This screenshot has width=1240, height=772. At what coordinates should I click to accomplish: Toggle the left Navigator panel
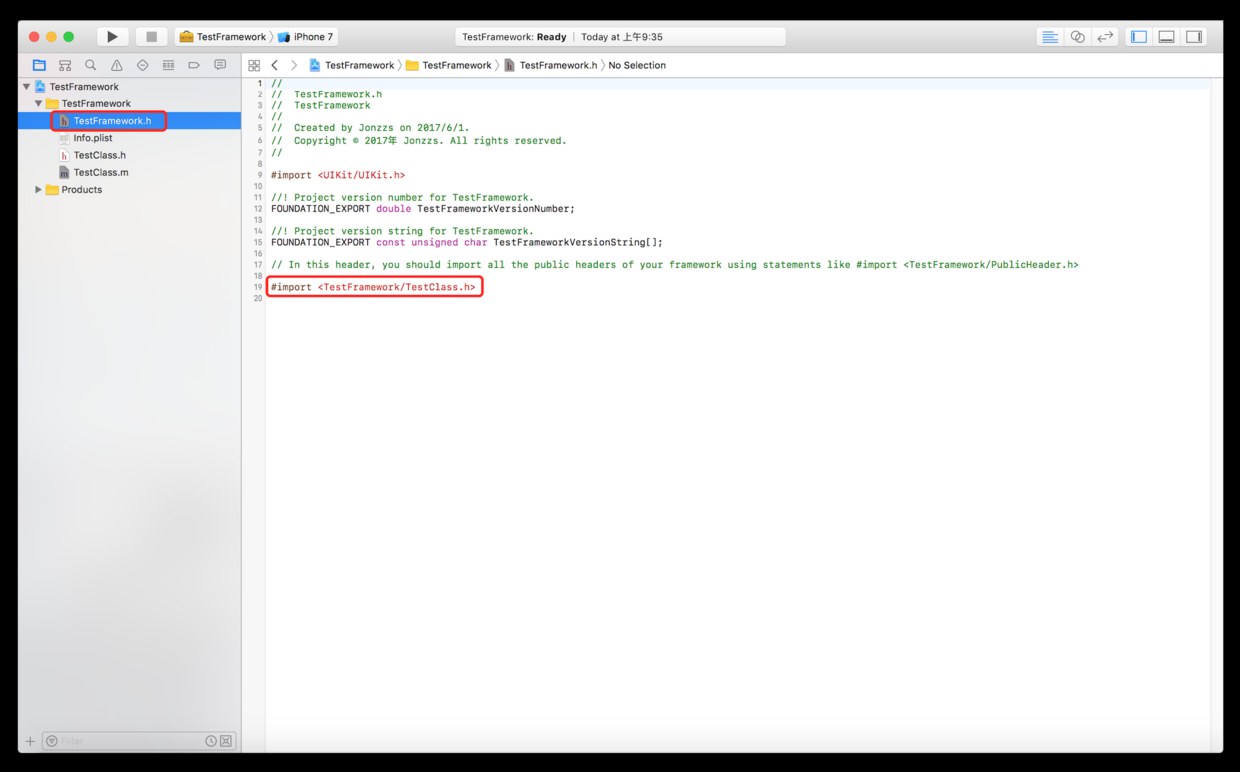pos(1139,37)
